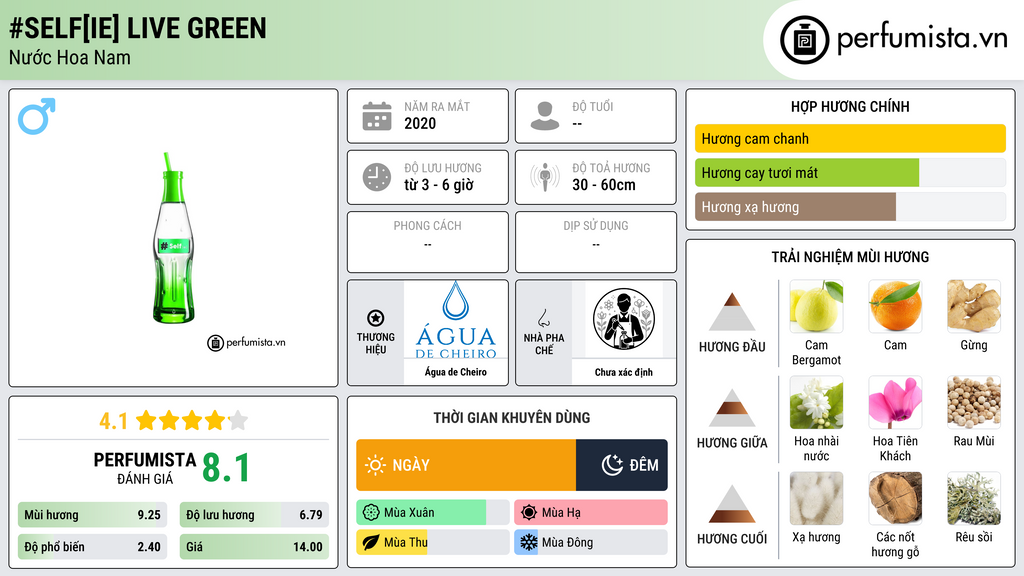Click the leaf icon for Mùa Thu
The image size is (1024, 576).
click(371, 542)
